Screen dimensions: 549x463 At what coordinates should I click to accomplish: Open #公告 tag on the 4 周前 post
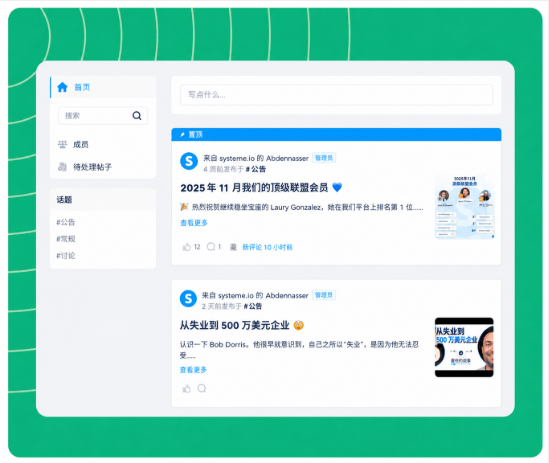pyautogui.click(x=256, y=169)
